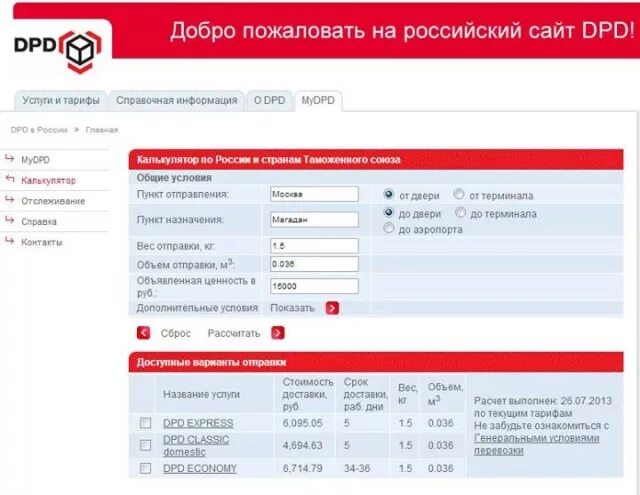The height and width of the screenshot is (495, 640).
Task: Open Отслеживание in the sidebar
Action: coord(53,201)
